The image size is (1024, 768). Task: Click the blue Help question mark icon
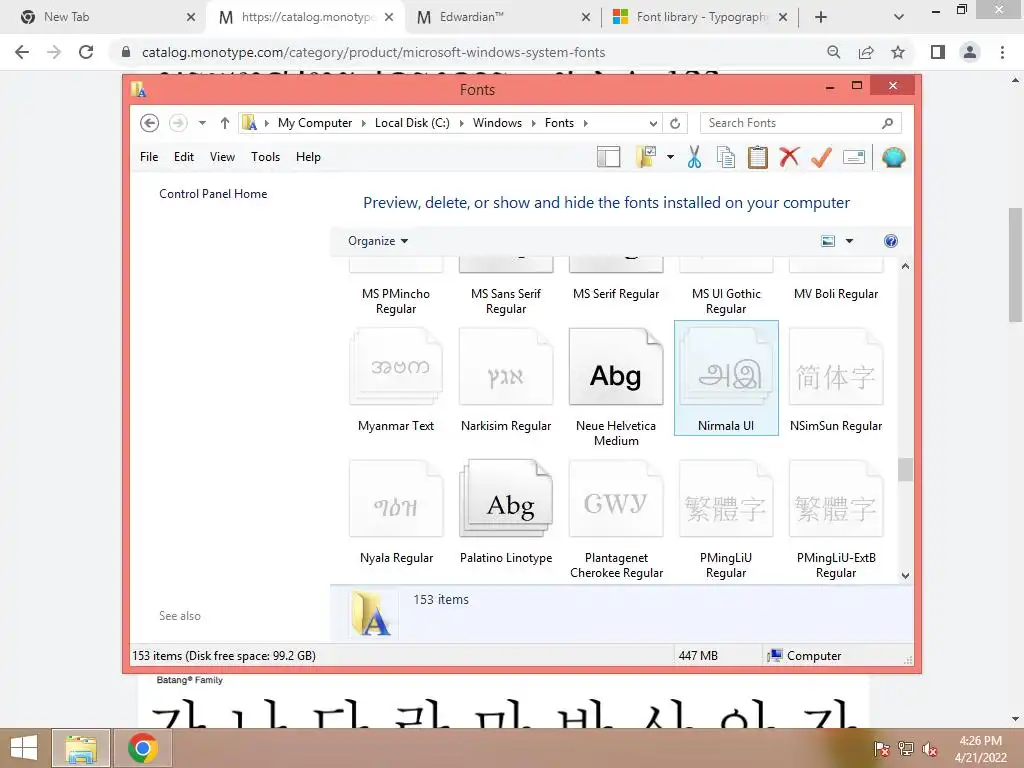coord(891,241)
